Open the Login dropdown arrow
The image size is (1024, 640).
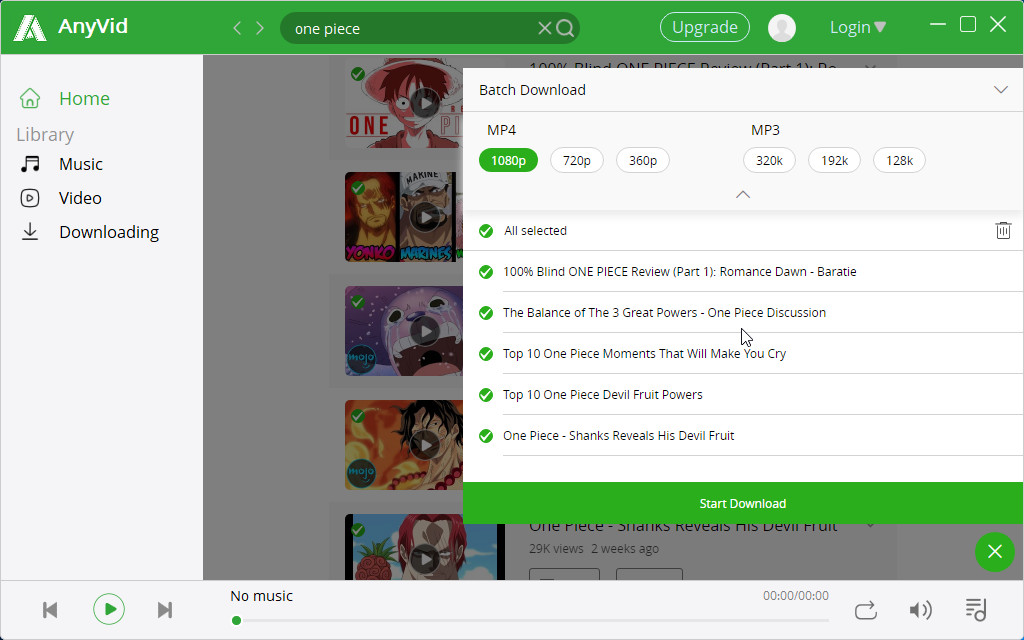coord(880,27)
